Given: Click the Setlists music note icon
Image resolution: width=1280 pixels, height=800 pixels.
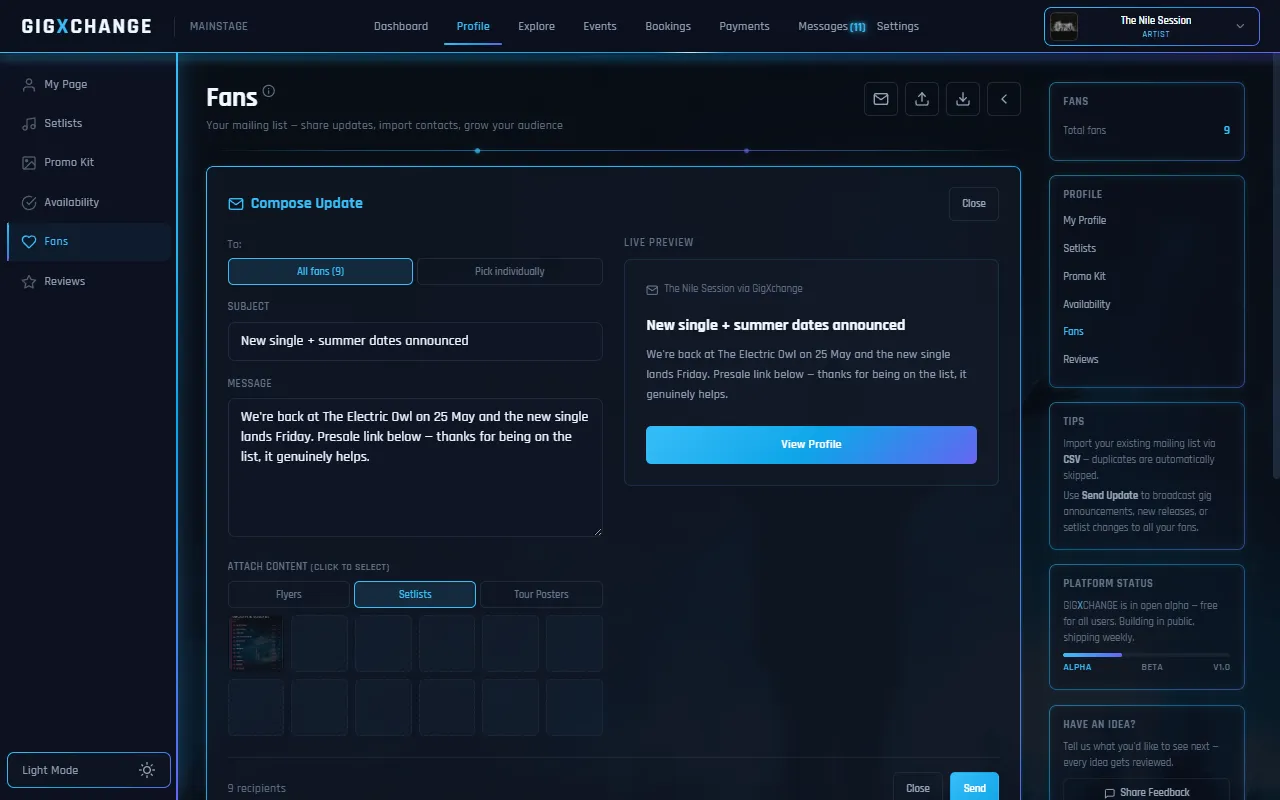Looking at the screenshot, I should coord(29,123).
